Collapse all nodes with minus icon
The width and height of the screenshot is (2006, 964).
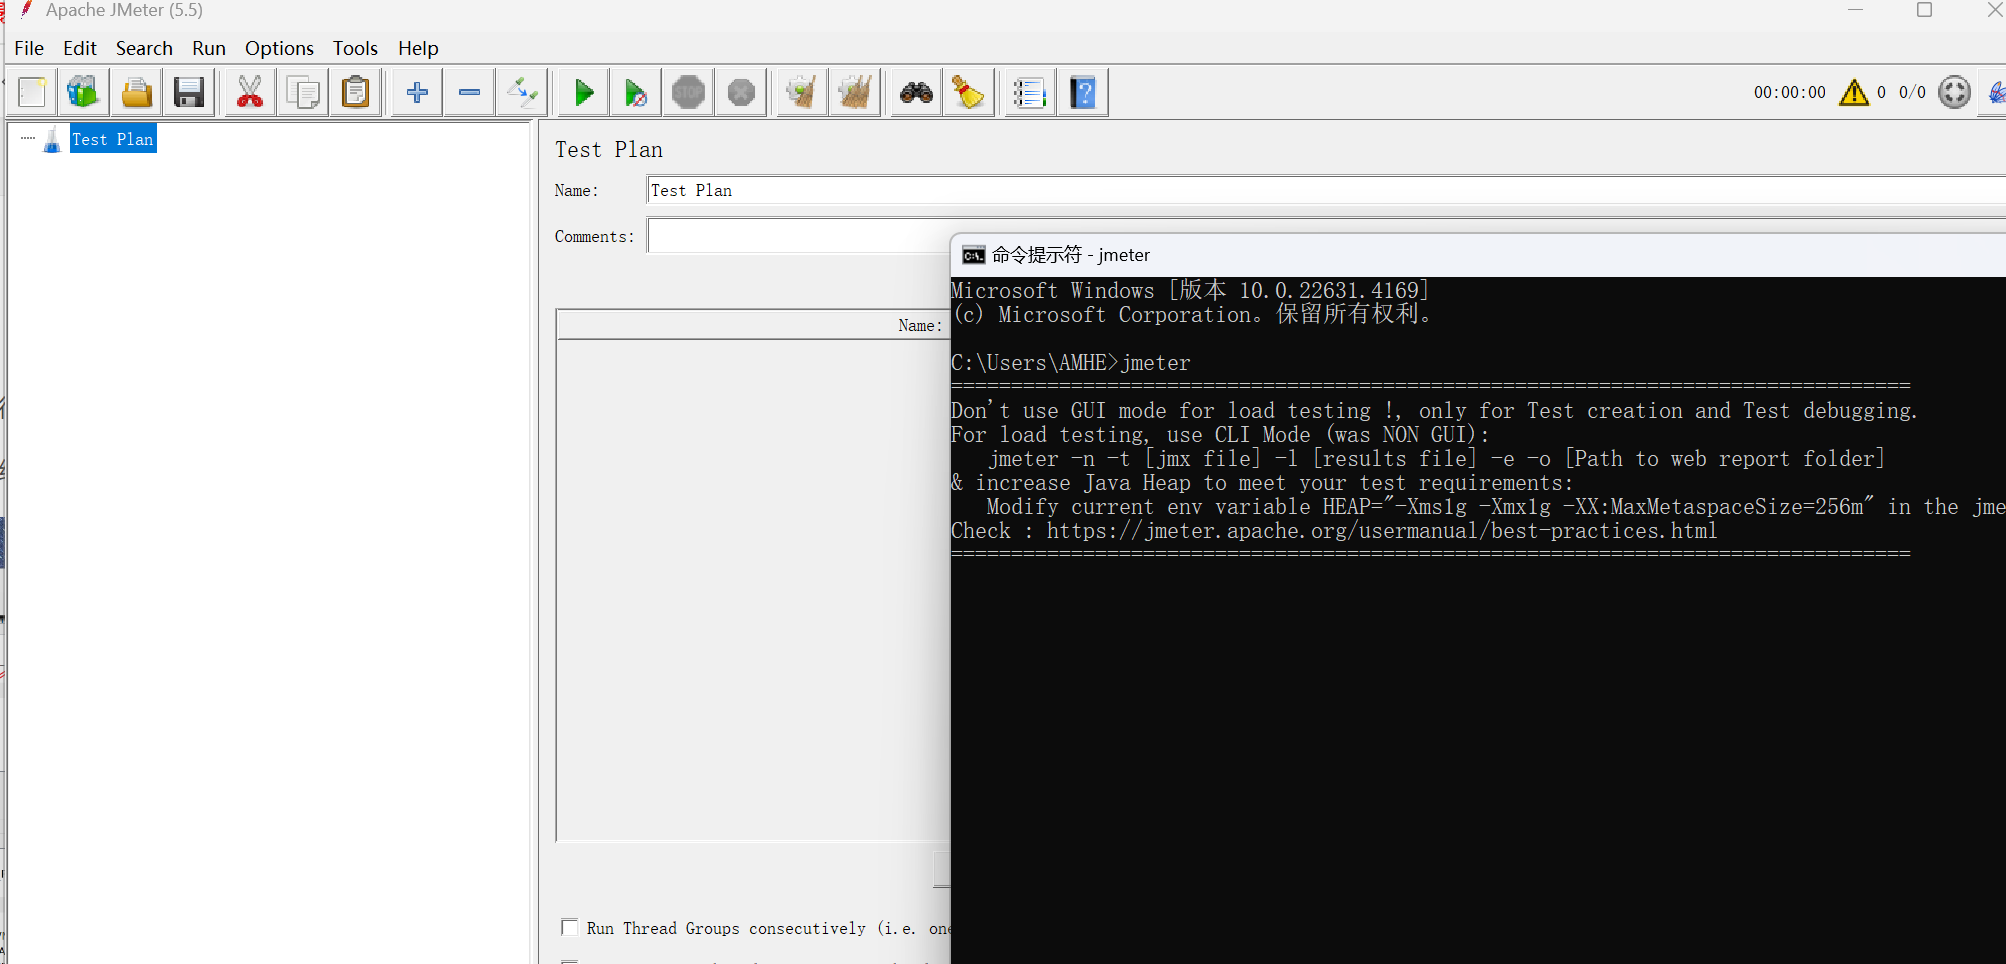(x=469, y=93)
